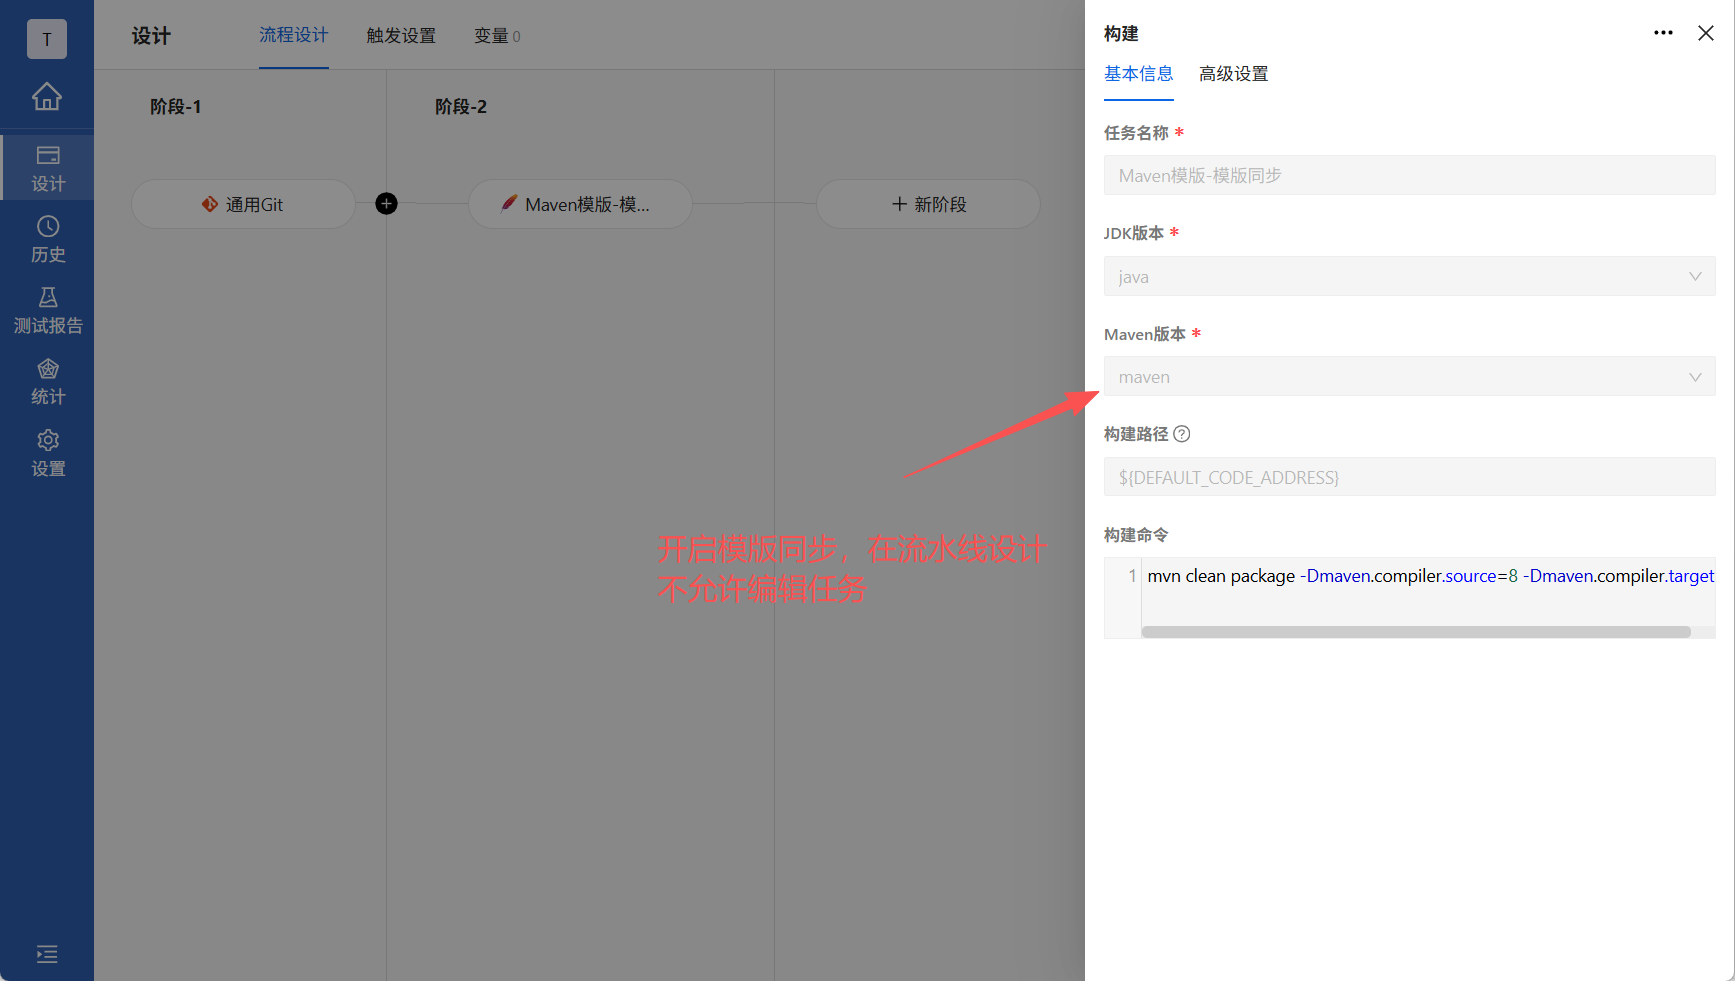
Task: Open the 设计 sidebar section
Action: pyautogui.click(x=47, y=168)
